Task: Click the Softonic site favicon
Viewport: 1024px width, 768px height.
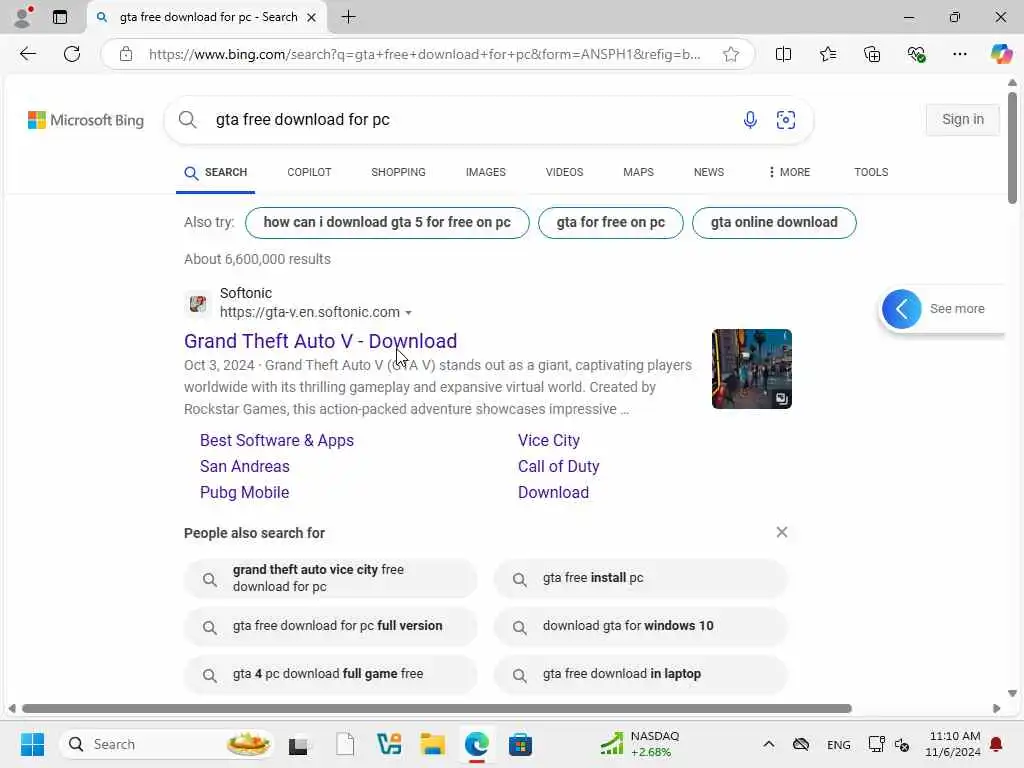Action: coord(198,303)
